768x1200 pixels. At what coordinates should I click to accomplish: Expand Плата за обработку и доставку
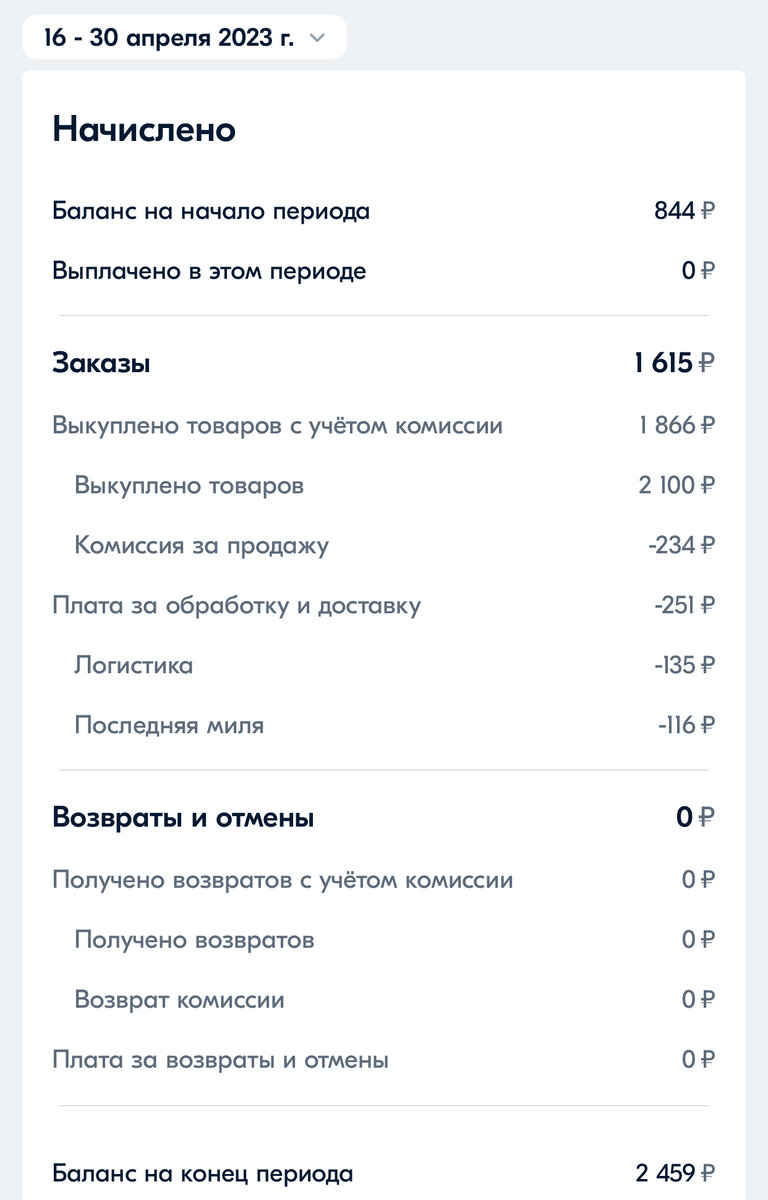[x=384, y=606]
